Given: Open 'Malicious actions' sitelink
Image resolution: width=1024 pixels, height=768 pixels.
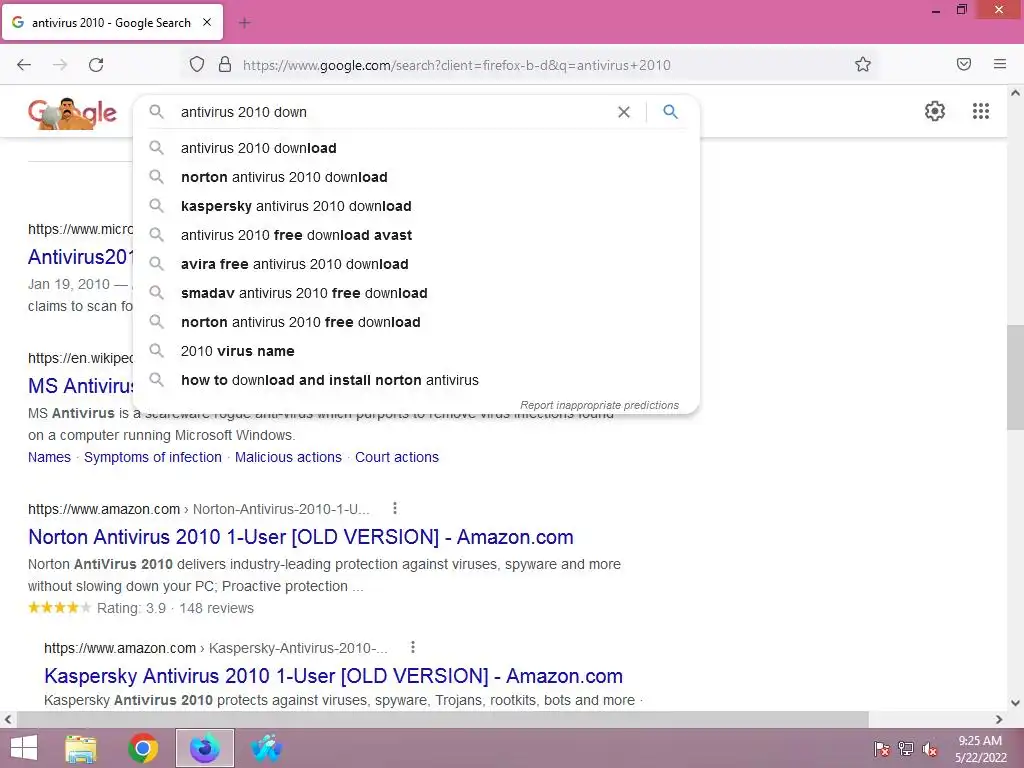Looking at the screenshot, I should pyautogui.click(x=288, y=457).
